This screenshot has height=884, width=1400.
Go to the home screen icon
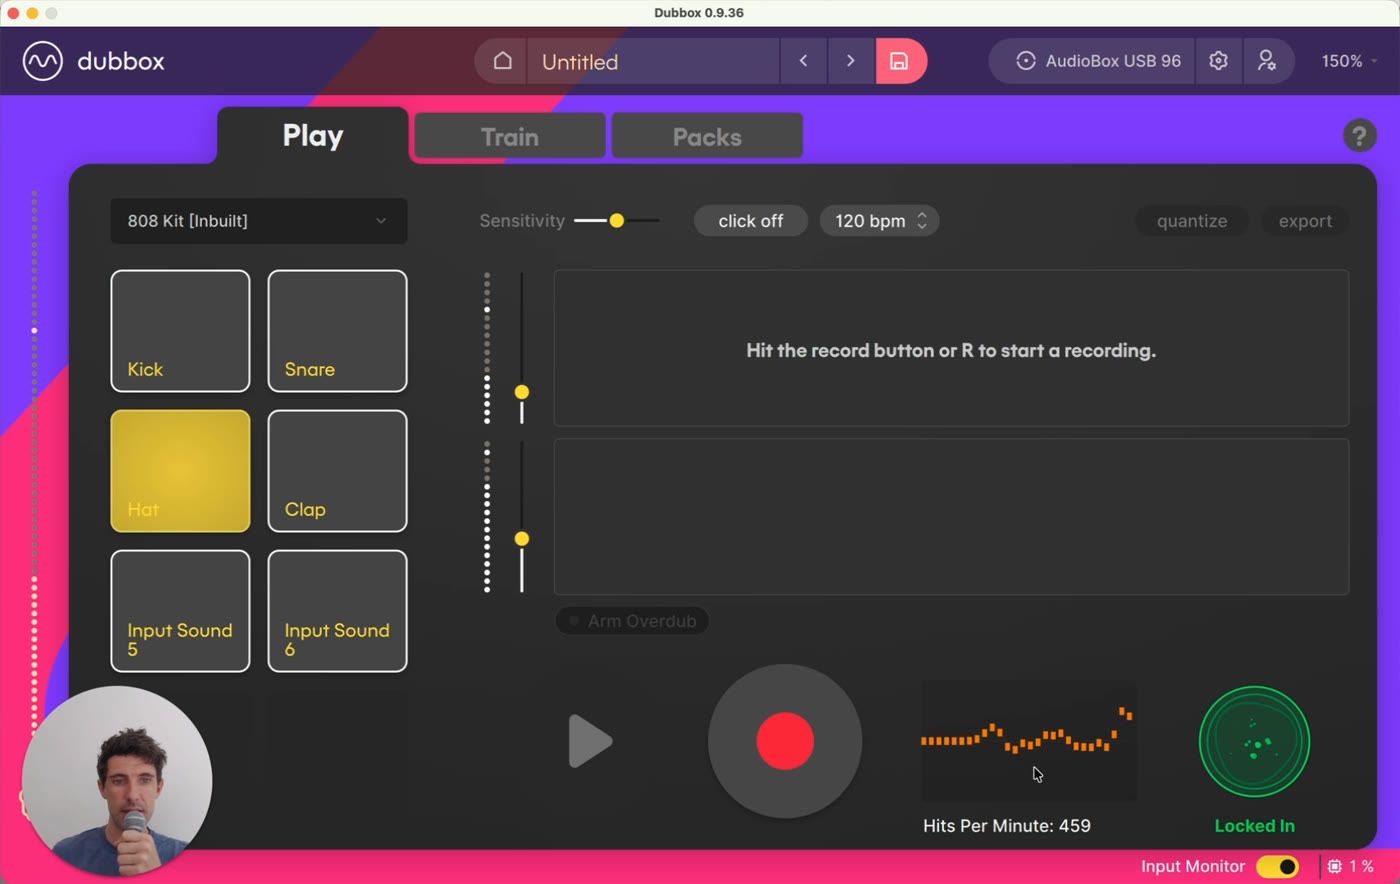pos(502,61)
